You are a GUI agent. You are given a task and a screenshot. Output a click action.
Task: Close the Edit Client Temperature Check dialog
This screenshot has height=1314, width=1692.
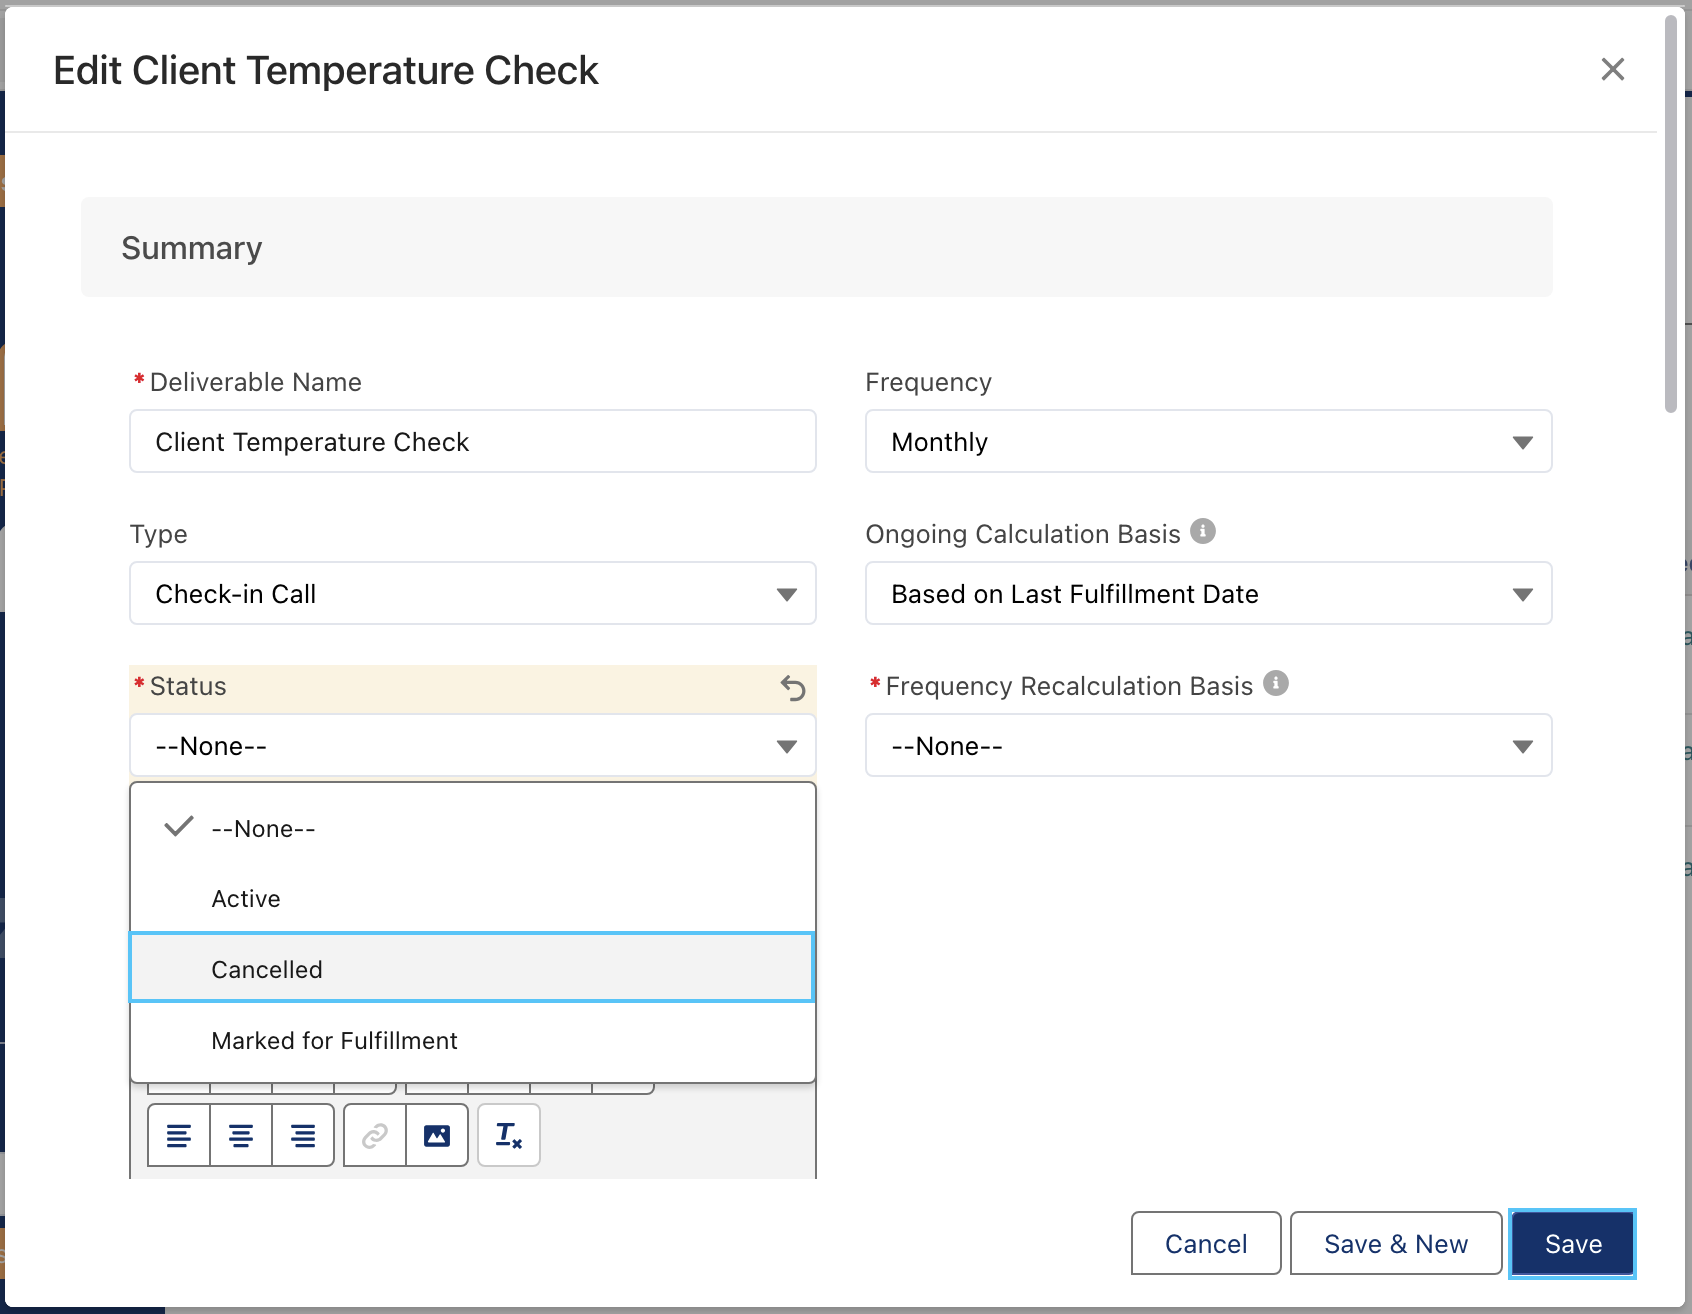(x=1612, y=69)
